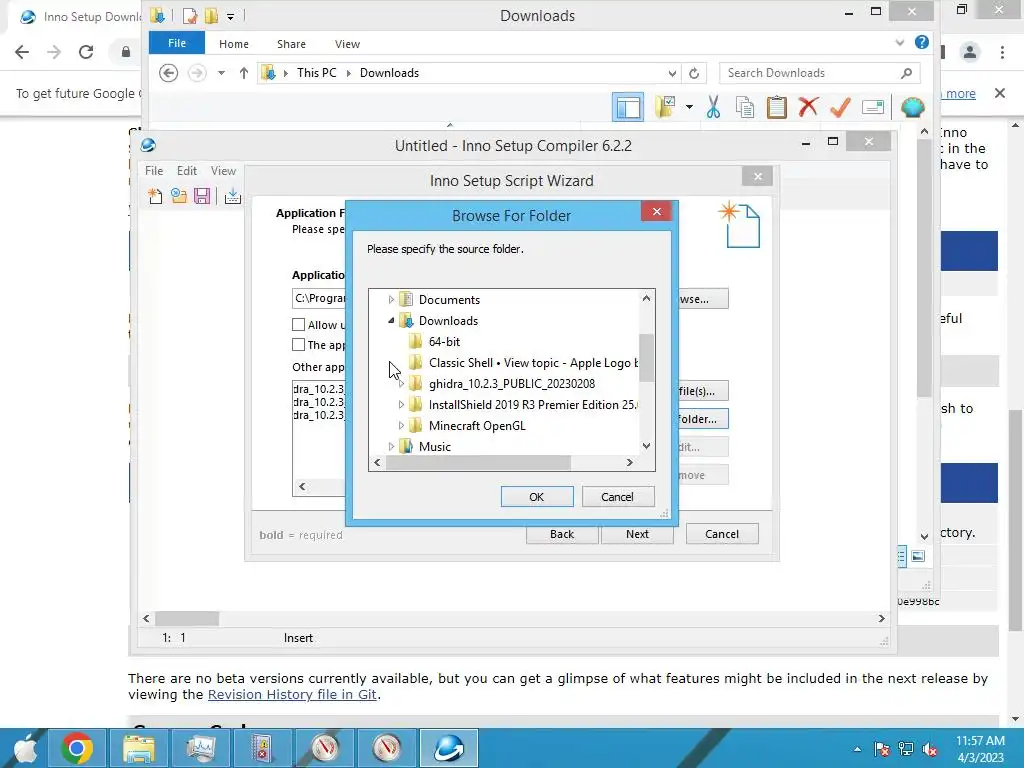The width and height of the screenshot is (1024, 768).
Task: Open the address bar history dropdown
Action: pos(672,73)
